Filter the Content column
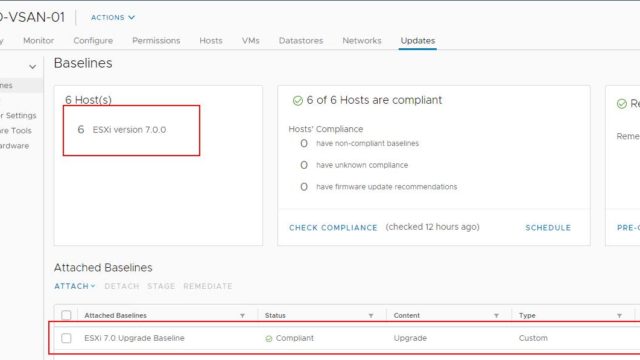 [496, 316]
